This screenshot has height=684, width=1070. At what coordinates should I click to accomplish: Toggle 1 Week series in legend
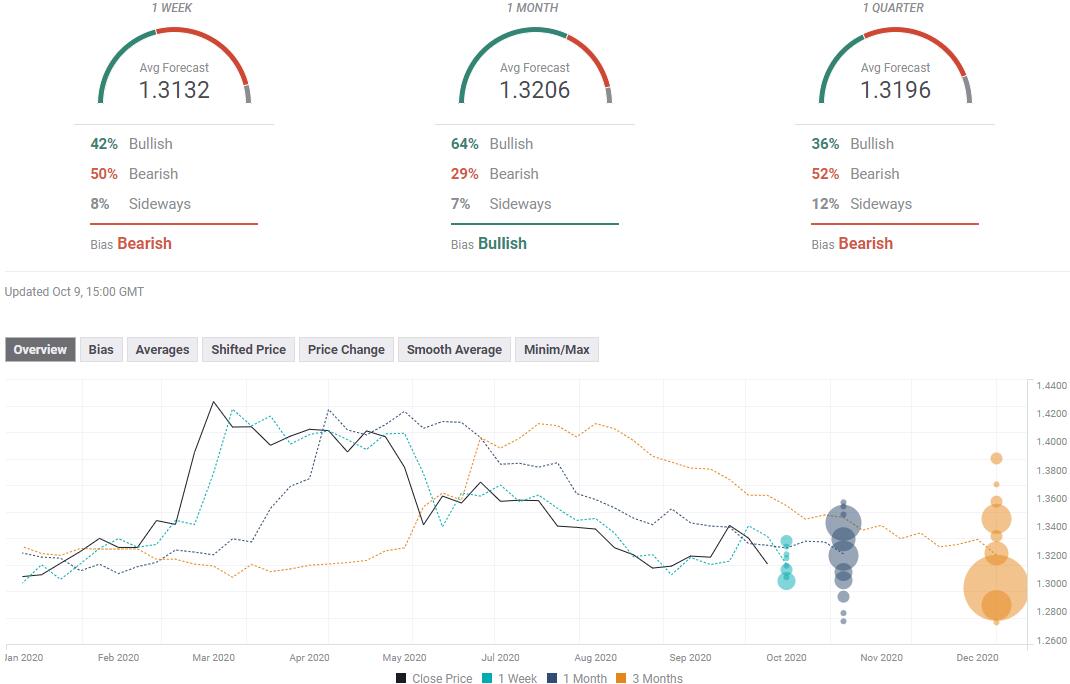click(x=510, y=678)
